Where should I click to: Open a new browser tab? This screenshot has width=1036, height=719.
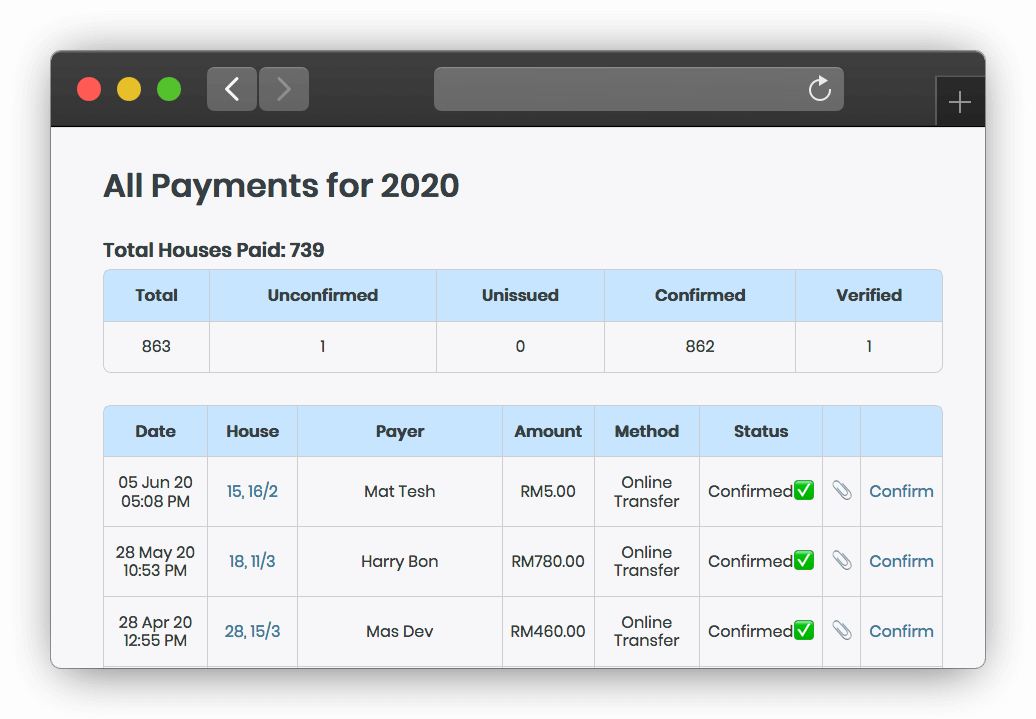(960, 101)
